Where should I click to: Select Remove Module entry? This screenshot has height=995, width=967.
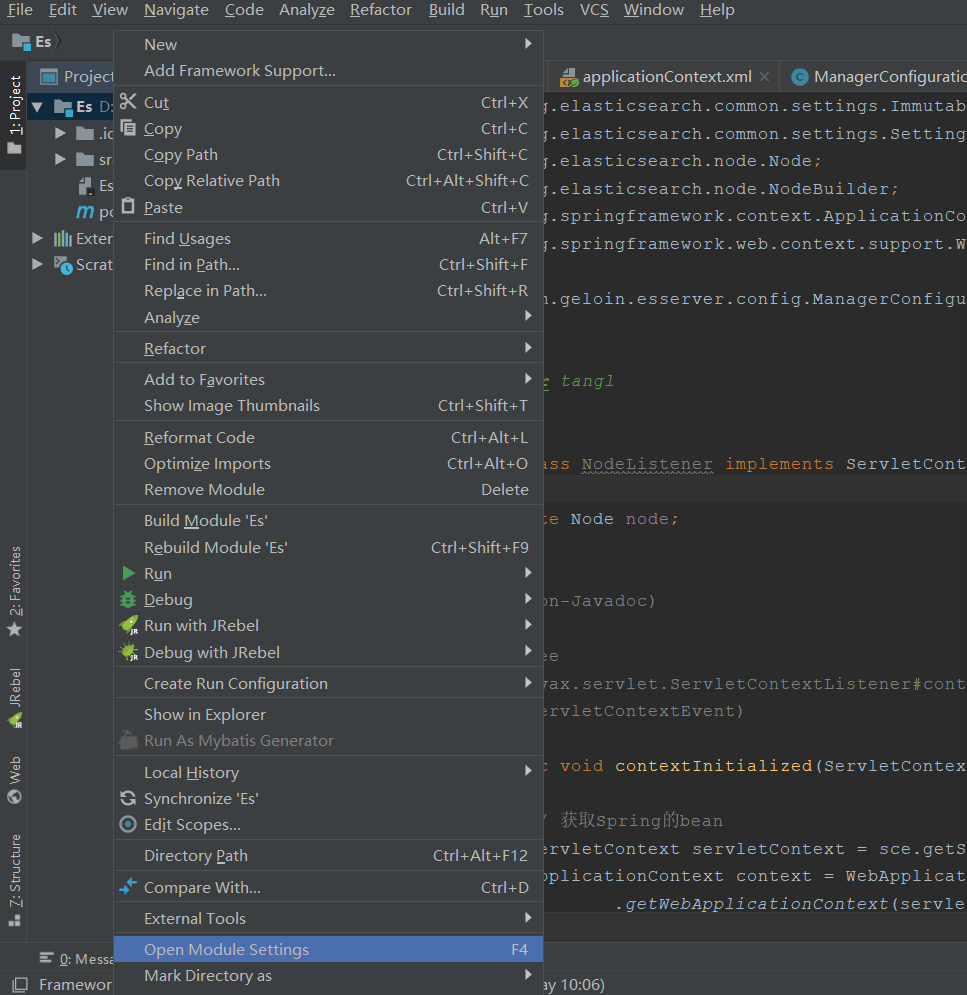coord(328,489)
